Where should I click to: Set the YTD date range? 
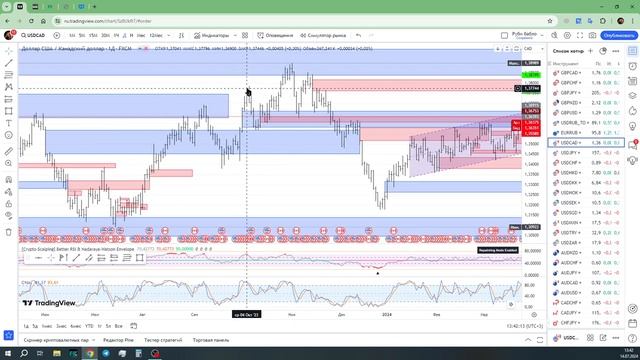point(89,326)
